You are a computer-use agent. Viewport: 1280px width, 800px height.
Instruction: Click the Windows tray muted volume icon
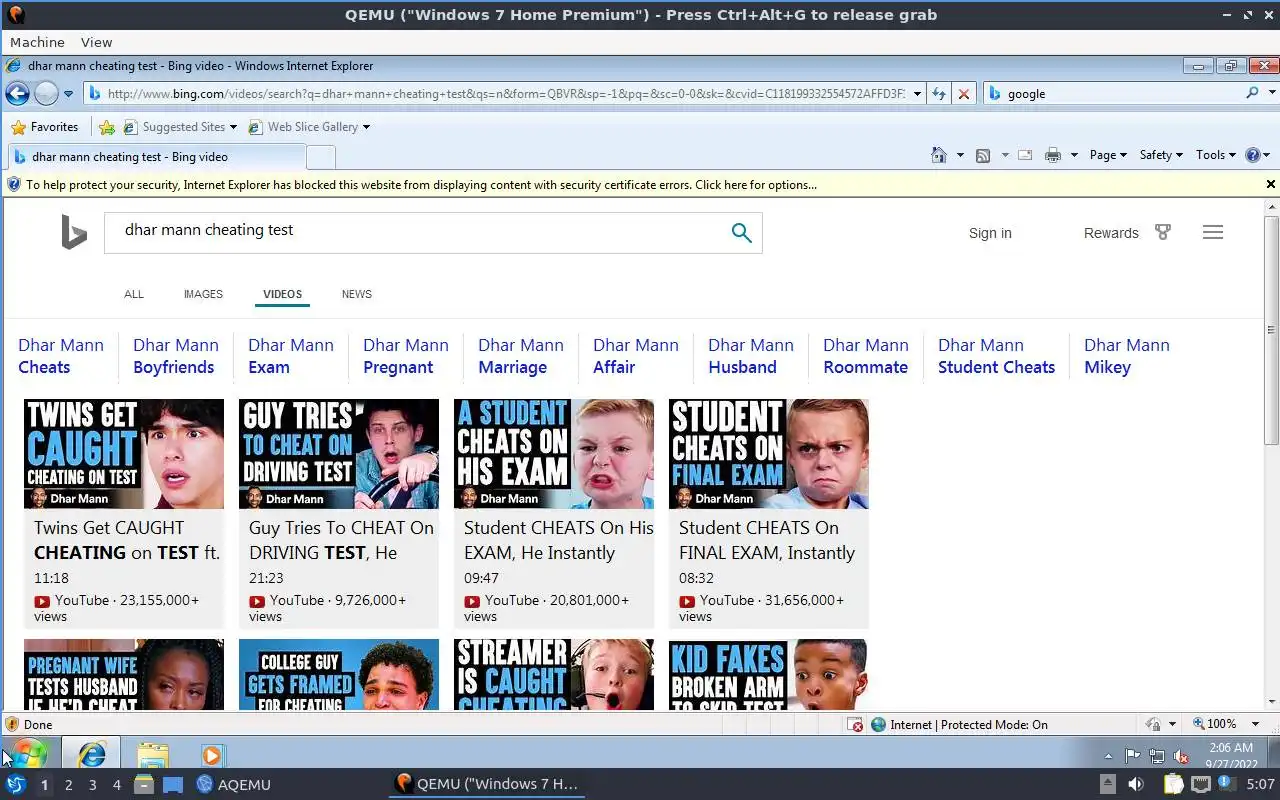[x=1180, y=756]
